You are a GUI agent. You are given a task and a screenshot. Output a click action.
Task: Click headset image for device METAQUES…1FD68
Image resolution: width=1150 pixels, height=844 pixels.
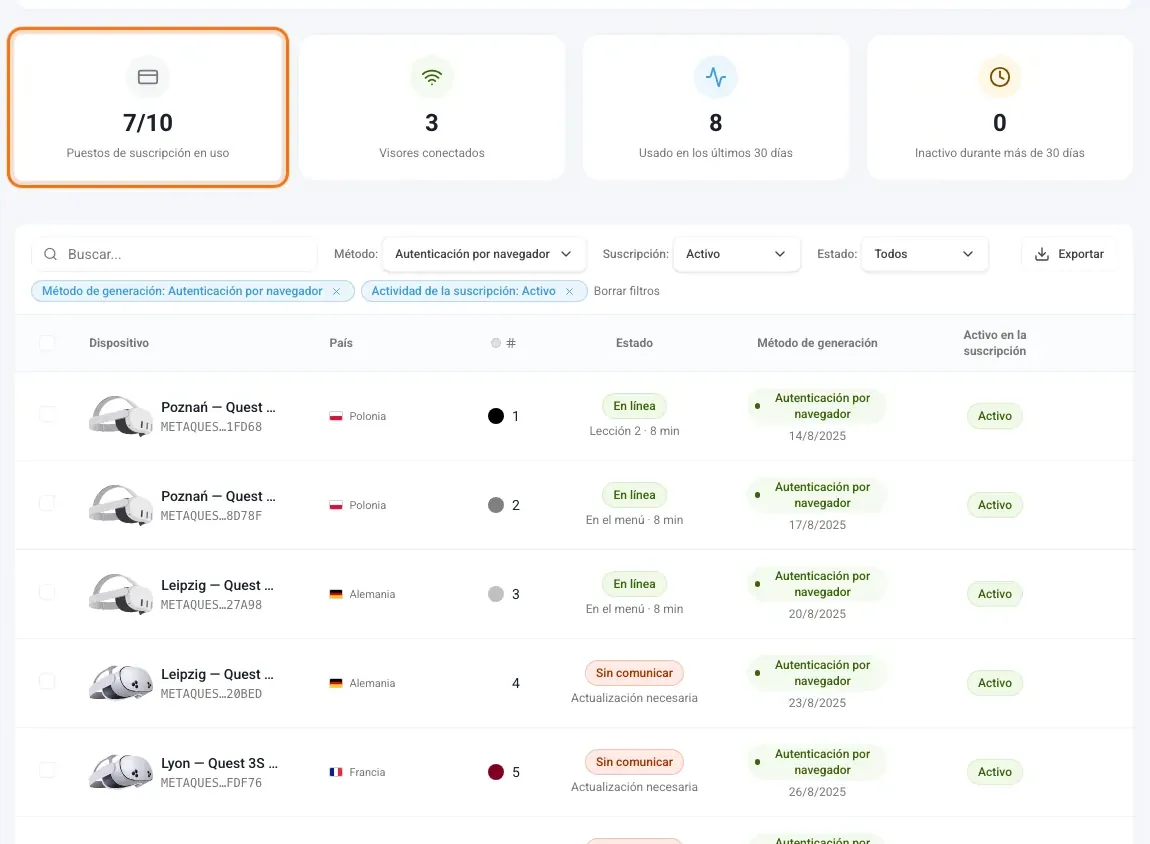pyautogui.click(x=121, y=416)
